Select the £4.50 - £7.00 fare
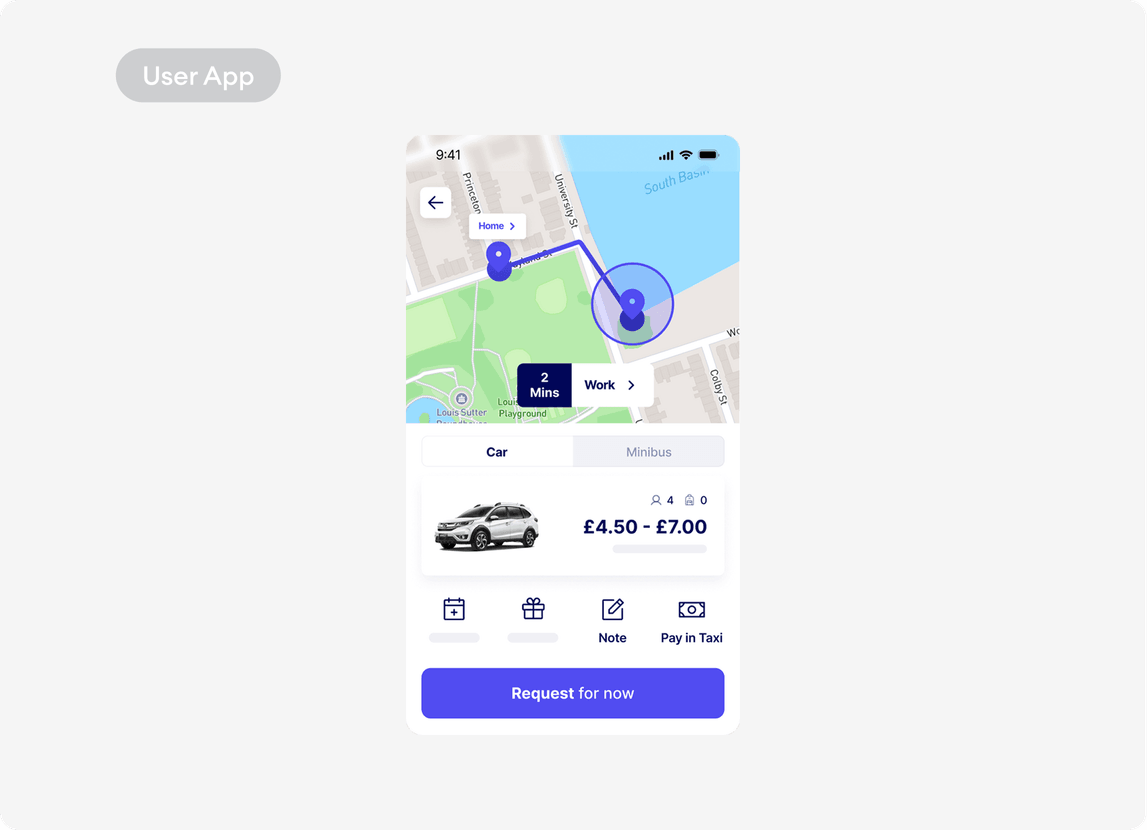This screenshot has height=830, width=1147. click(645, 527)
